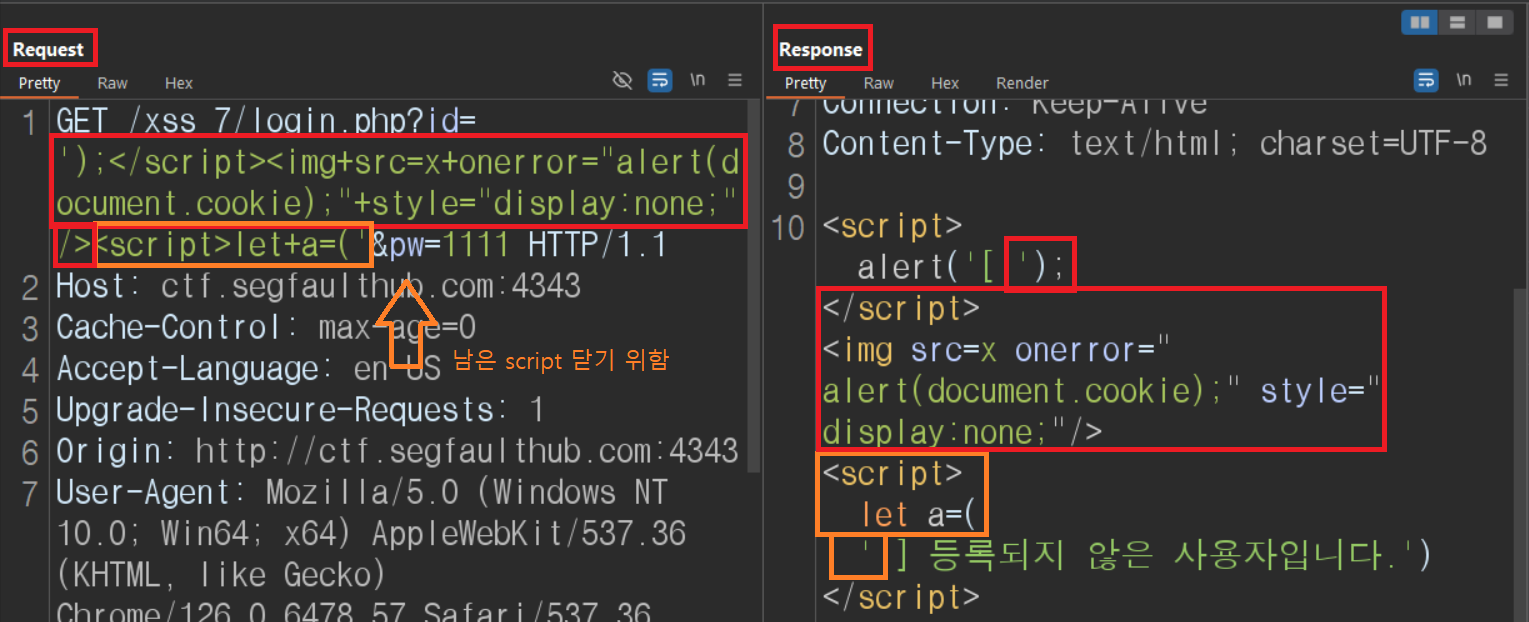Click the 'Host: ctf.segfaulthub.com:4343' header line

click(x=318, y=287)
